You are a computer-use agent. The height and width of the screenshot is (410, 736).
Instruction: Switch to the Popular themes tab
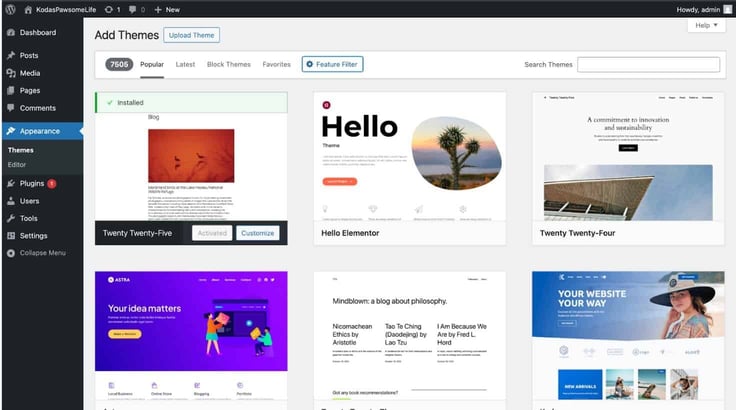pos(152,64)
